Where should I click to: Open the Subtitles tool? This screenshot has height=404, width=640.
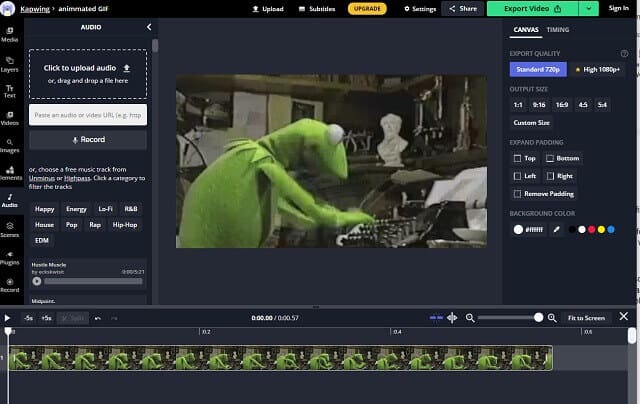317,9
